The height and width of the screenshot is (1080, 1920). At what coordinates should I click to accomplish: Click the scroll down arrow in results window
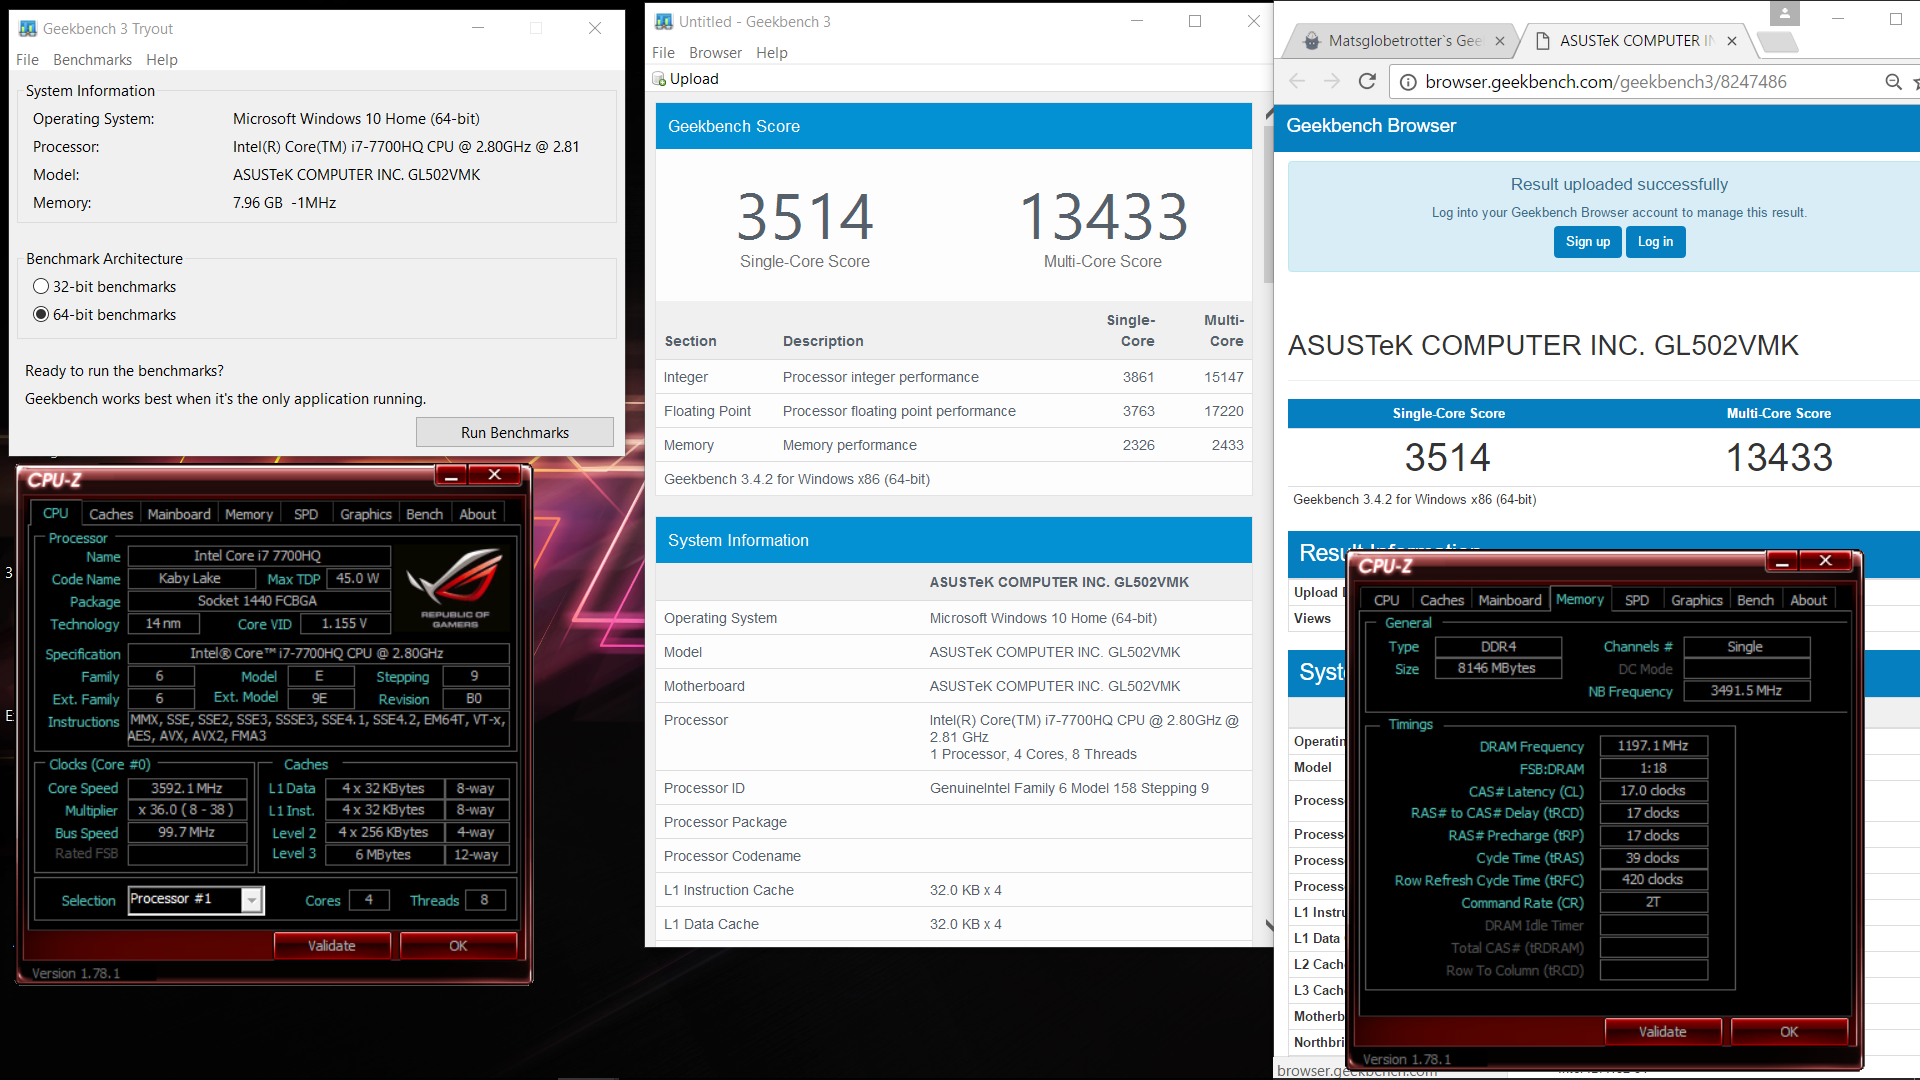pos(1269,926)
